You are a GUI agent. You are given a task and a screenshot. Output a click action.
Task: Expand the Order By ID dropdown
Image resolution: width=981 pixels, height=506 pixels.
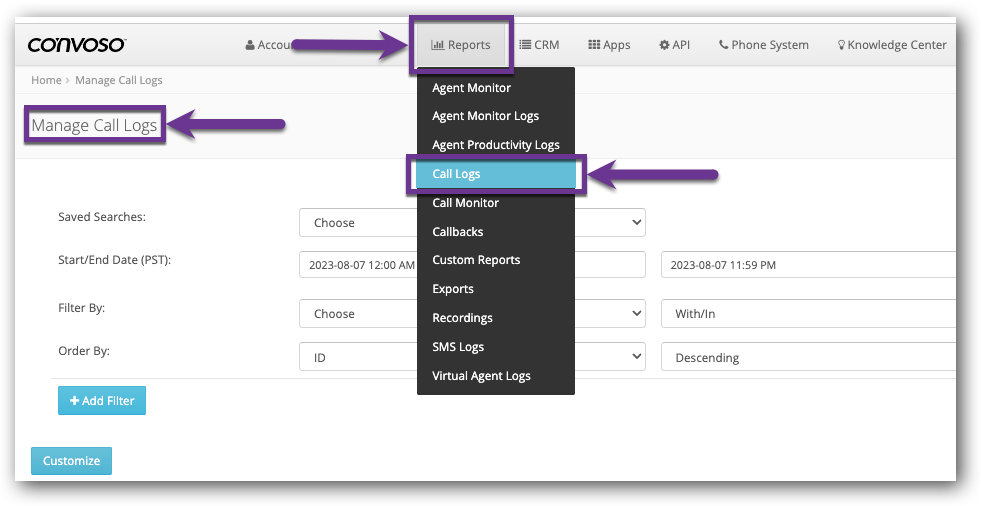(x=472, y=357)
